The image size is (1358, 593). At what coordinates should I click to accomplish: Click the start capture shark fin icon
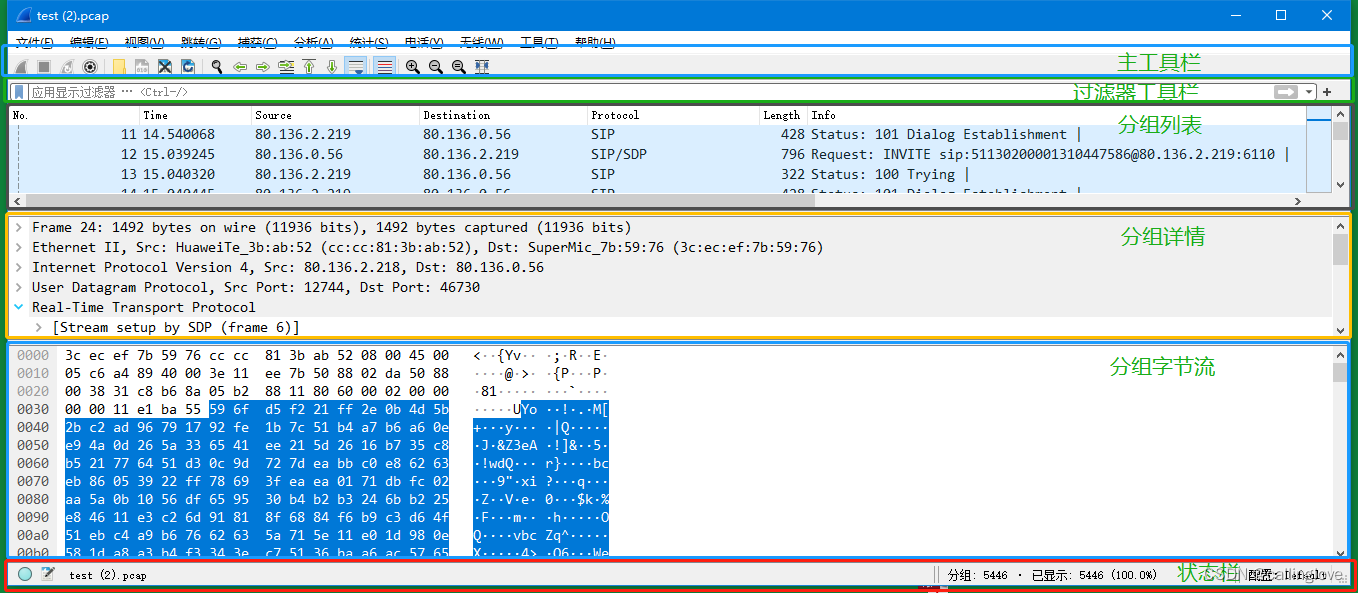pos(21,67)
